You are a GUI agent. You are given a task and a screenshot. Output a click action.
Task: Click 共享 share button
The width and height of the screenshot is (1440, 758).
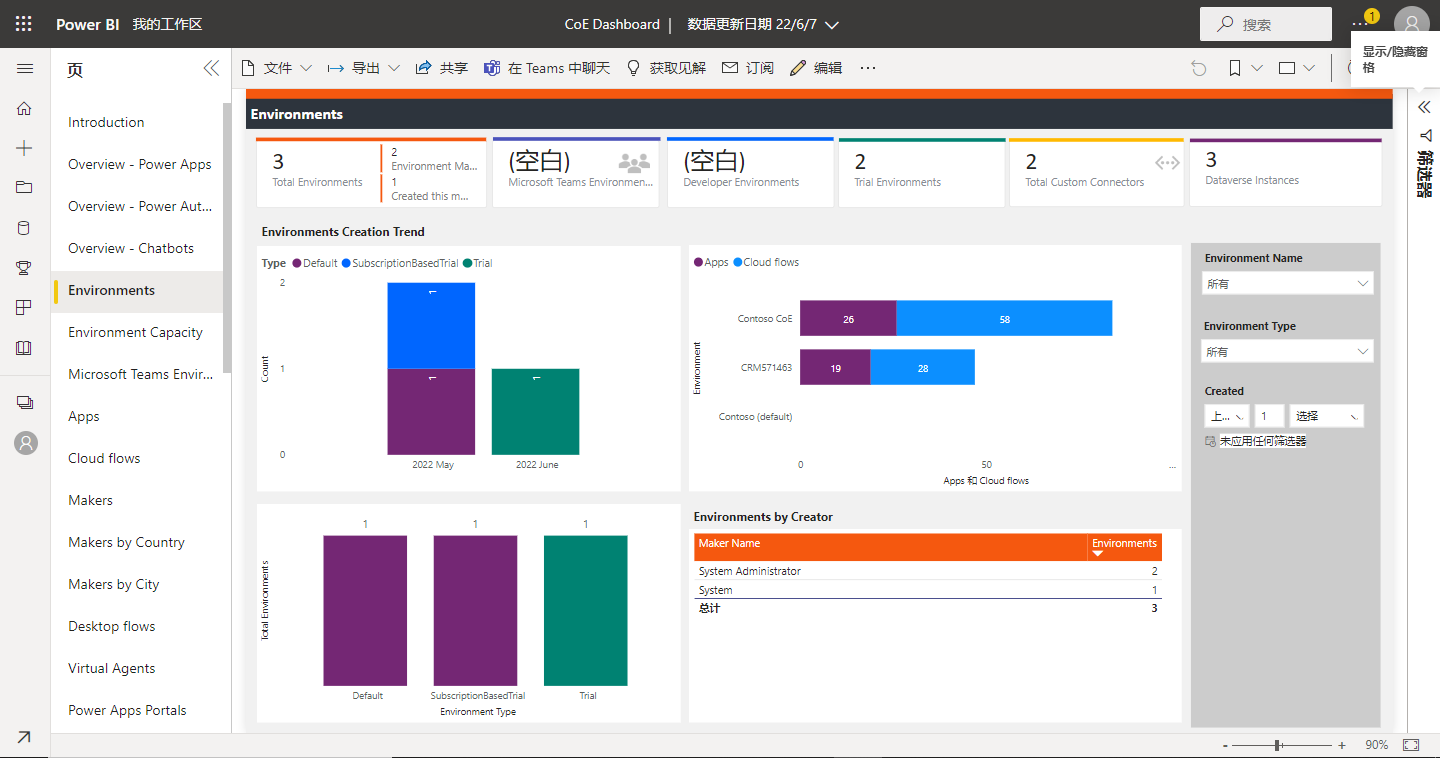pyautogui.click(x=442, y=68)
